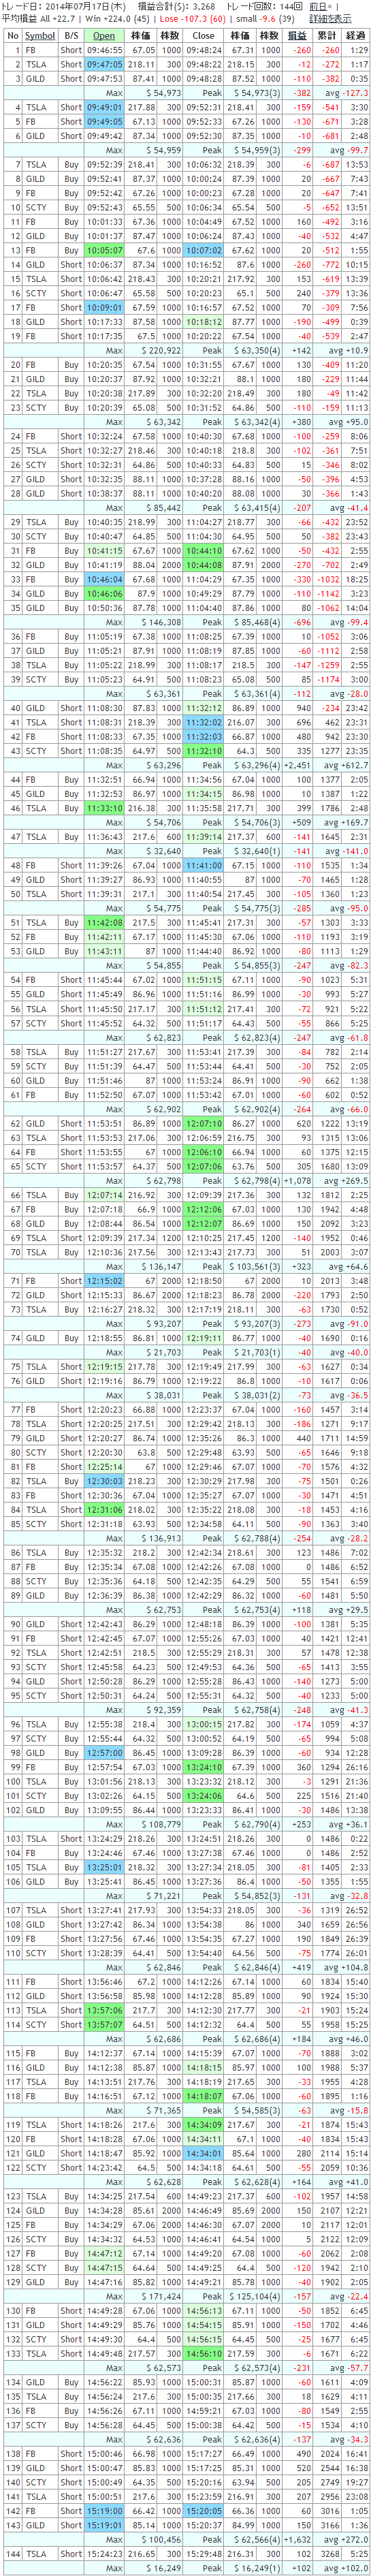Click the 詳細を表示 details link
This screenshot has height=2576, width=373.
(330, 19)
